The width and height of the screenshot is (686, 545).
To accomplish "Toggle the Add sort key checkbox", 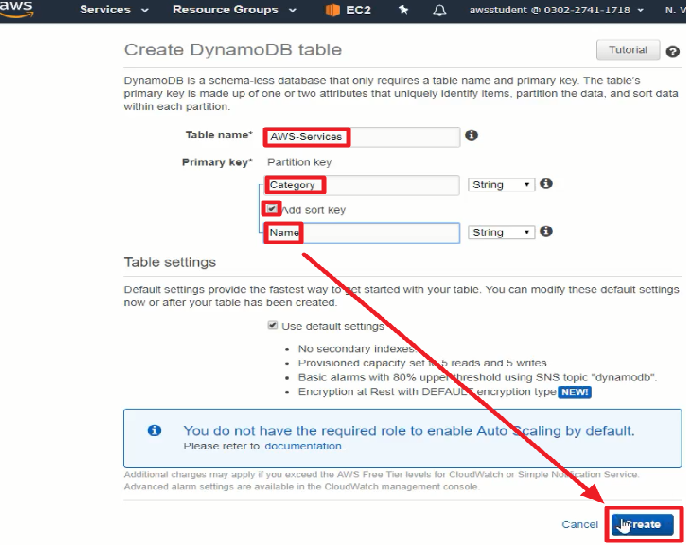I will click(x=271, y=208).
